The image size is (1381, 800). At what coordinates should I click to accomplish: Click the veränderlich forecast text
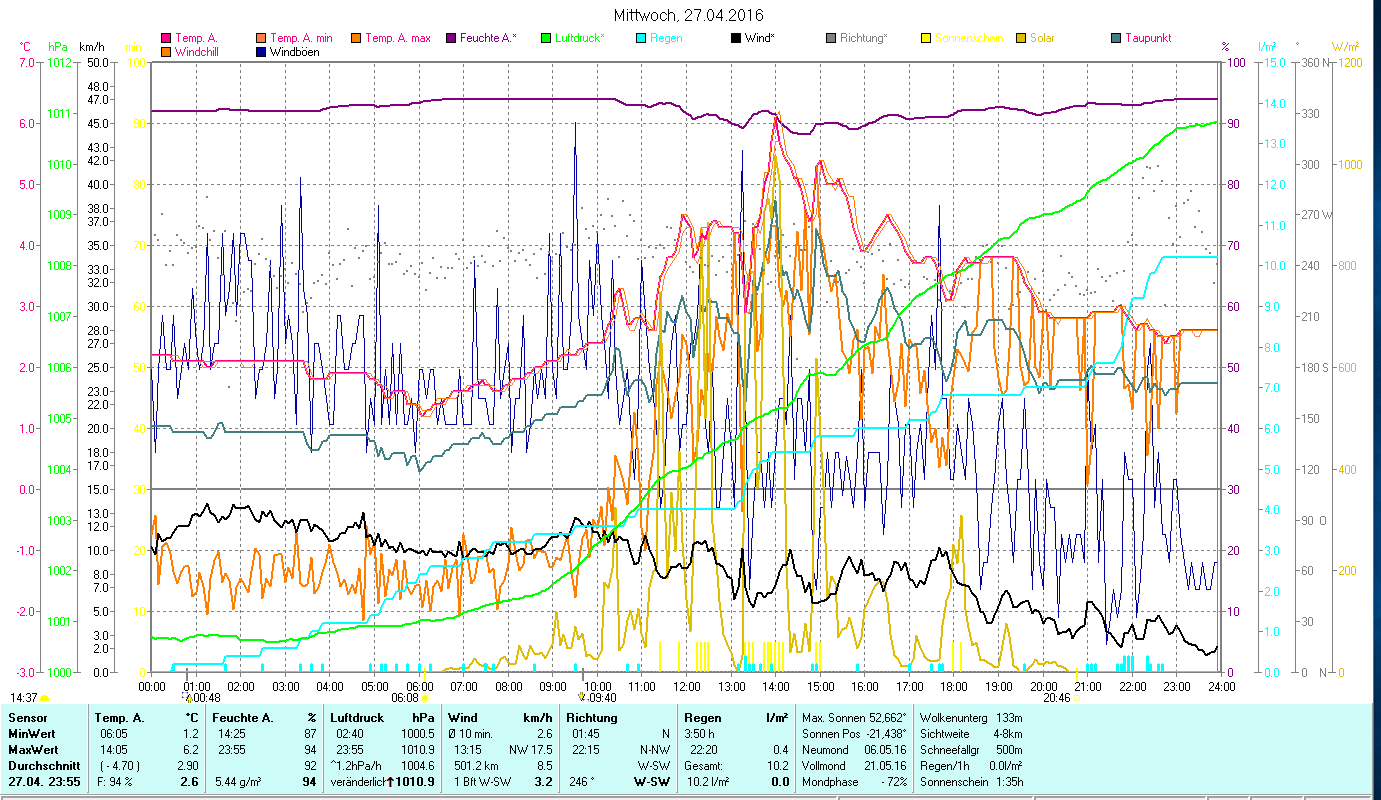tap(357, 782)
